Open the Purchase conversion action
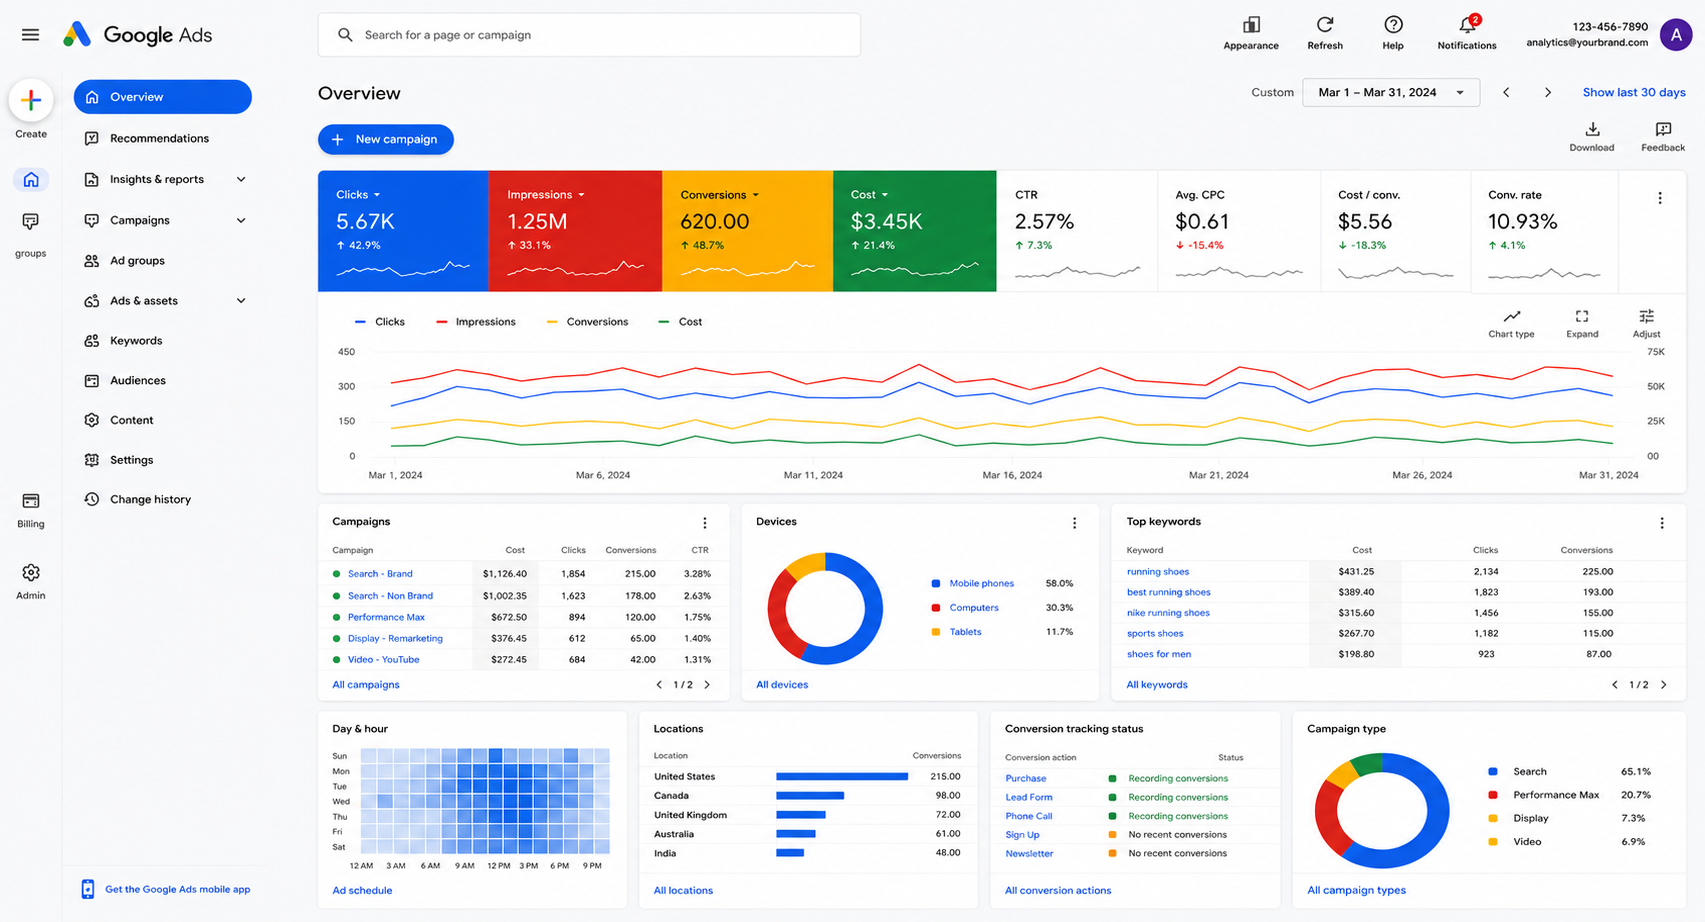 pos(1025,778)
